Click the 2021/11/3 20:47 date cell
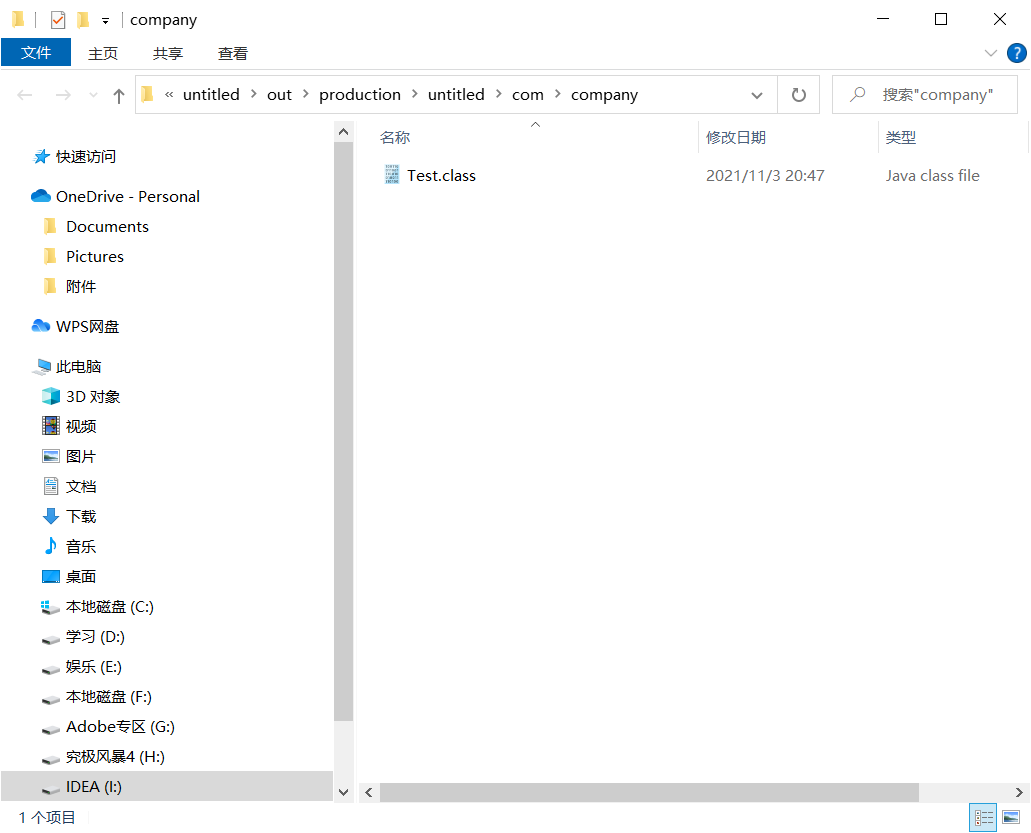The image size is (1031, 833). tap(765, 176)
